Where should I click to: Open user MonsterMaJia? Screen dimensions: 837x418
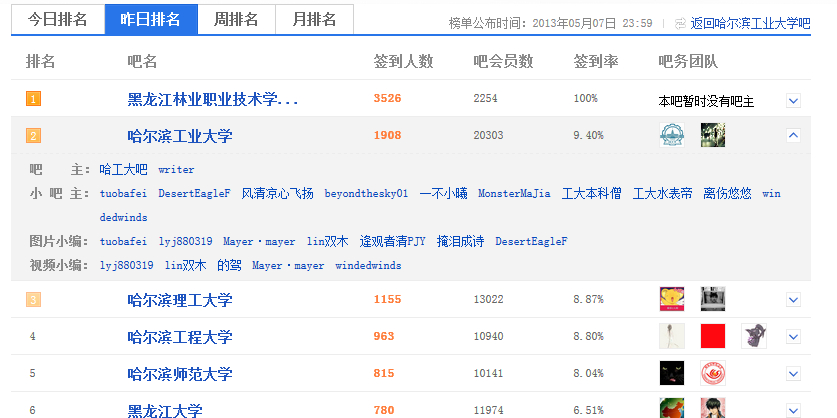514,194
